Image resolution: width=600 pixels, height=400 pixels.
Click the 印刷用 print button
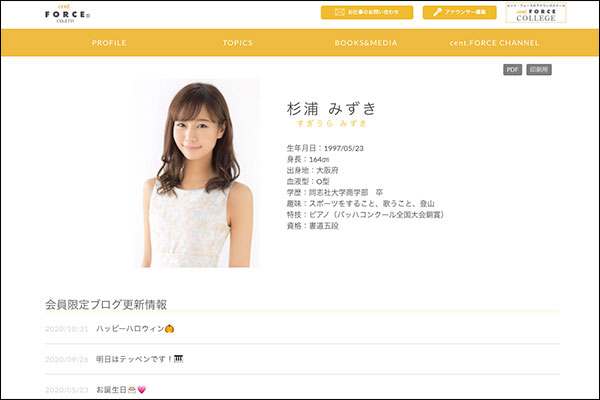pyautogui.click(x=539, y=70)
